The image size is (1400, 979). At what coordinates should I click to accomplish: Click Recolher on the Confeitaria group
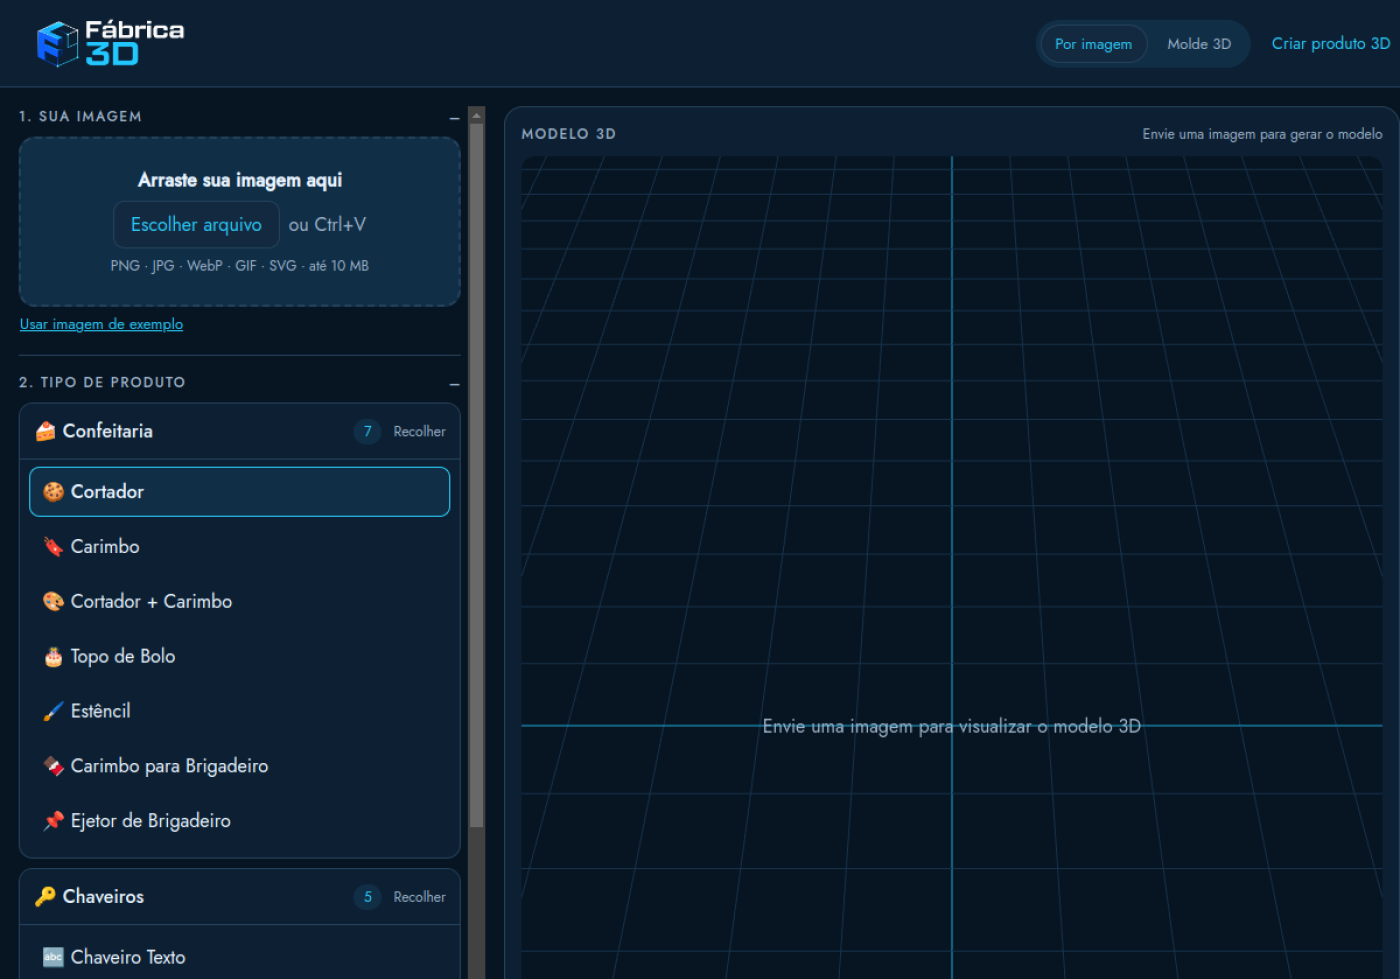click(x=419, y=432)
